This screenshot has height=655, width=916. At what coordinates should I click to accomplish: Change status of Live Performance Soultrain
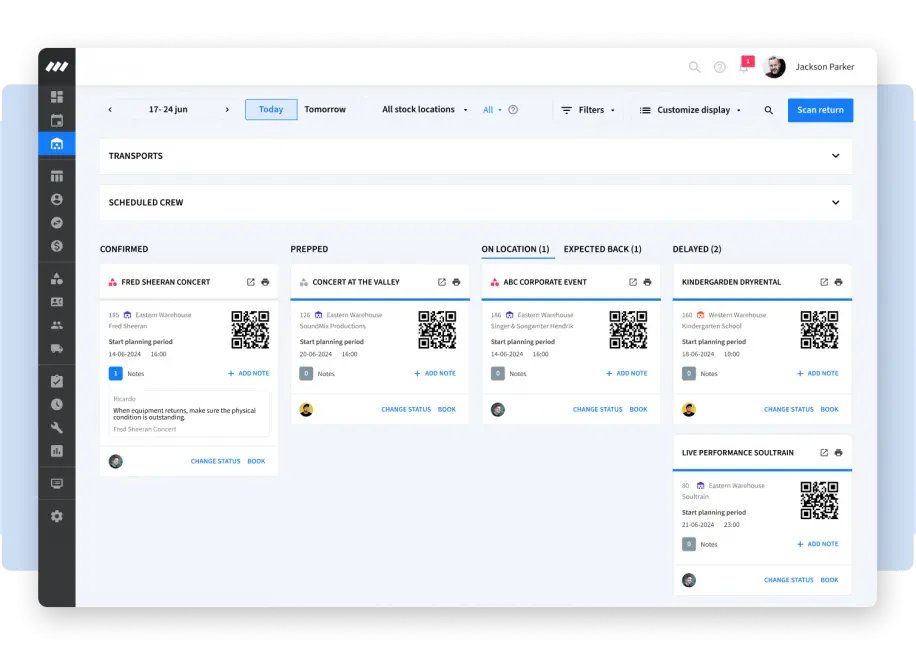[x=788, y=580]
